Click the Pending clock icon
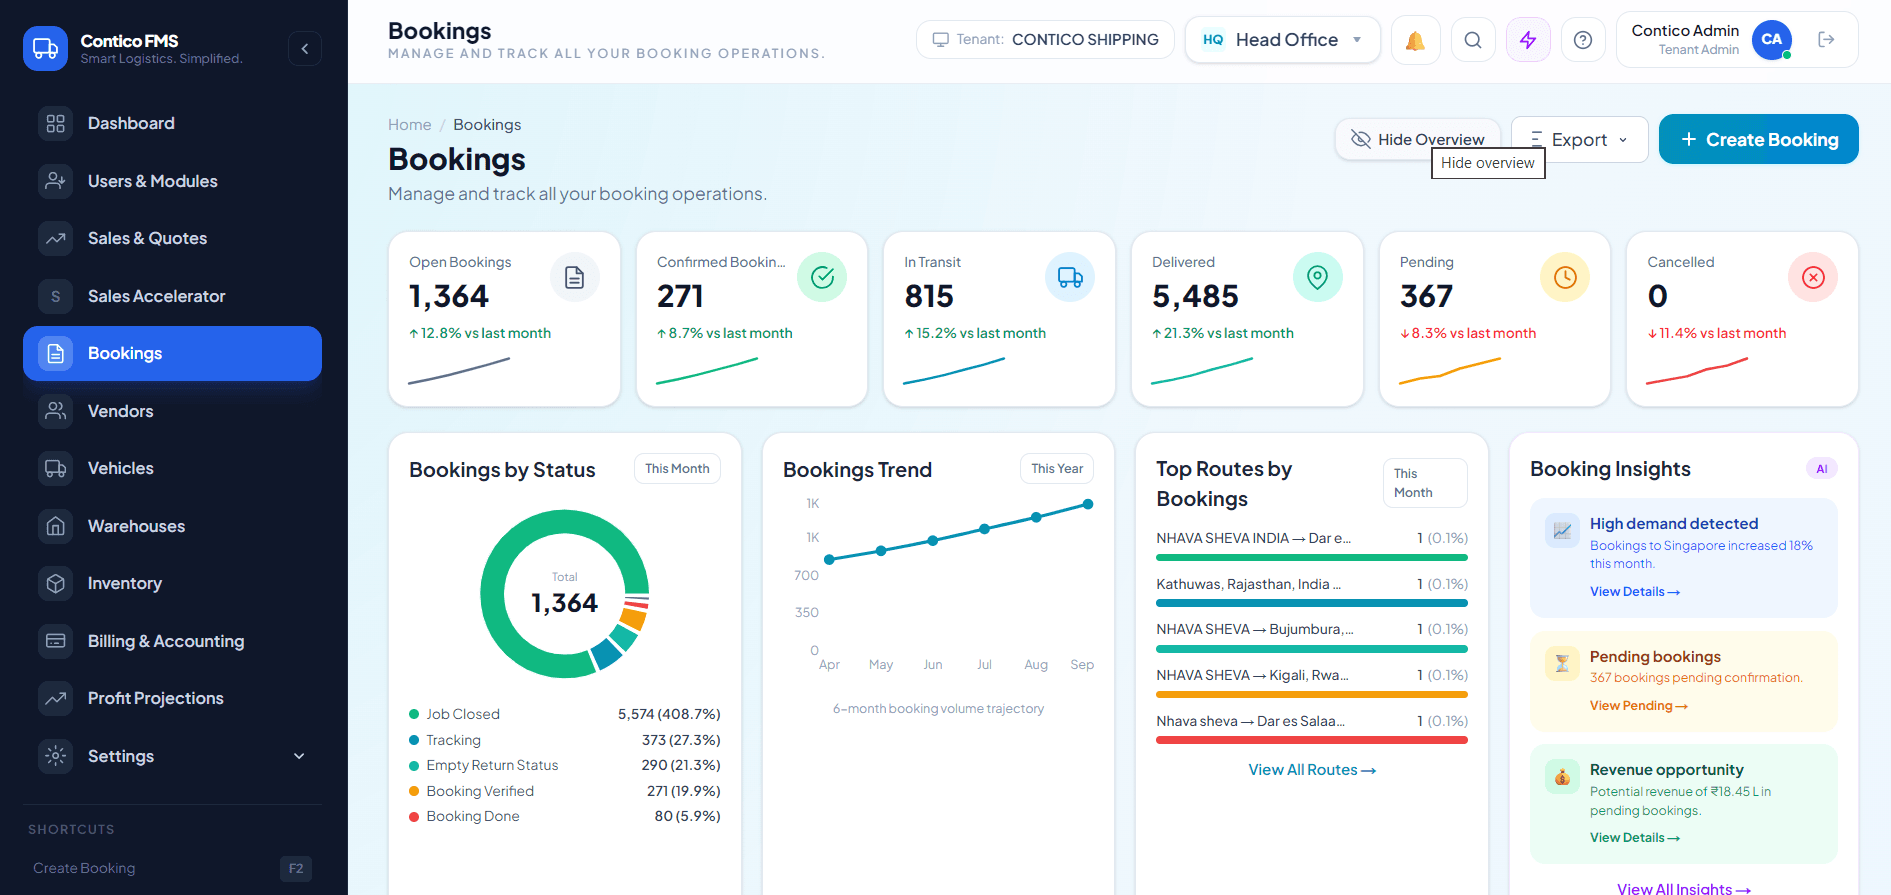1891x895 pixels. click(1565, 277)
